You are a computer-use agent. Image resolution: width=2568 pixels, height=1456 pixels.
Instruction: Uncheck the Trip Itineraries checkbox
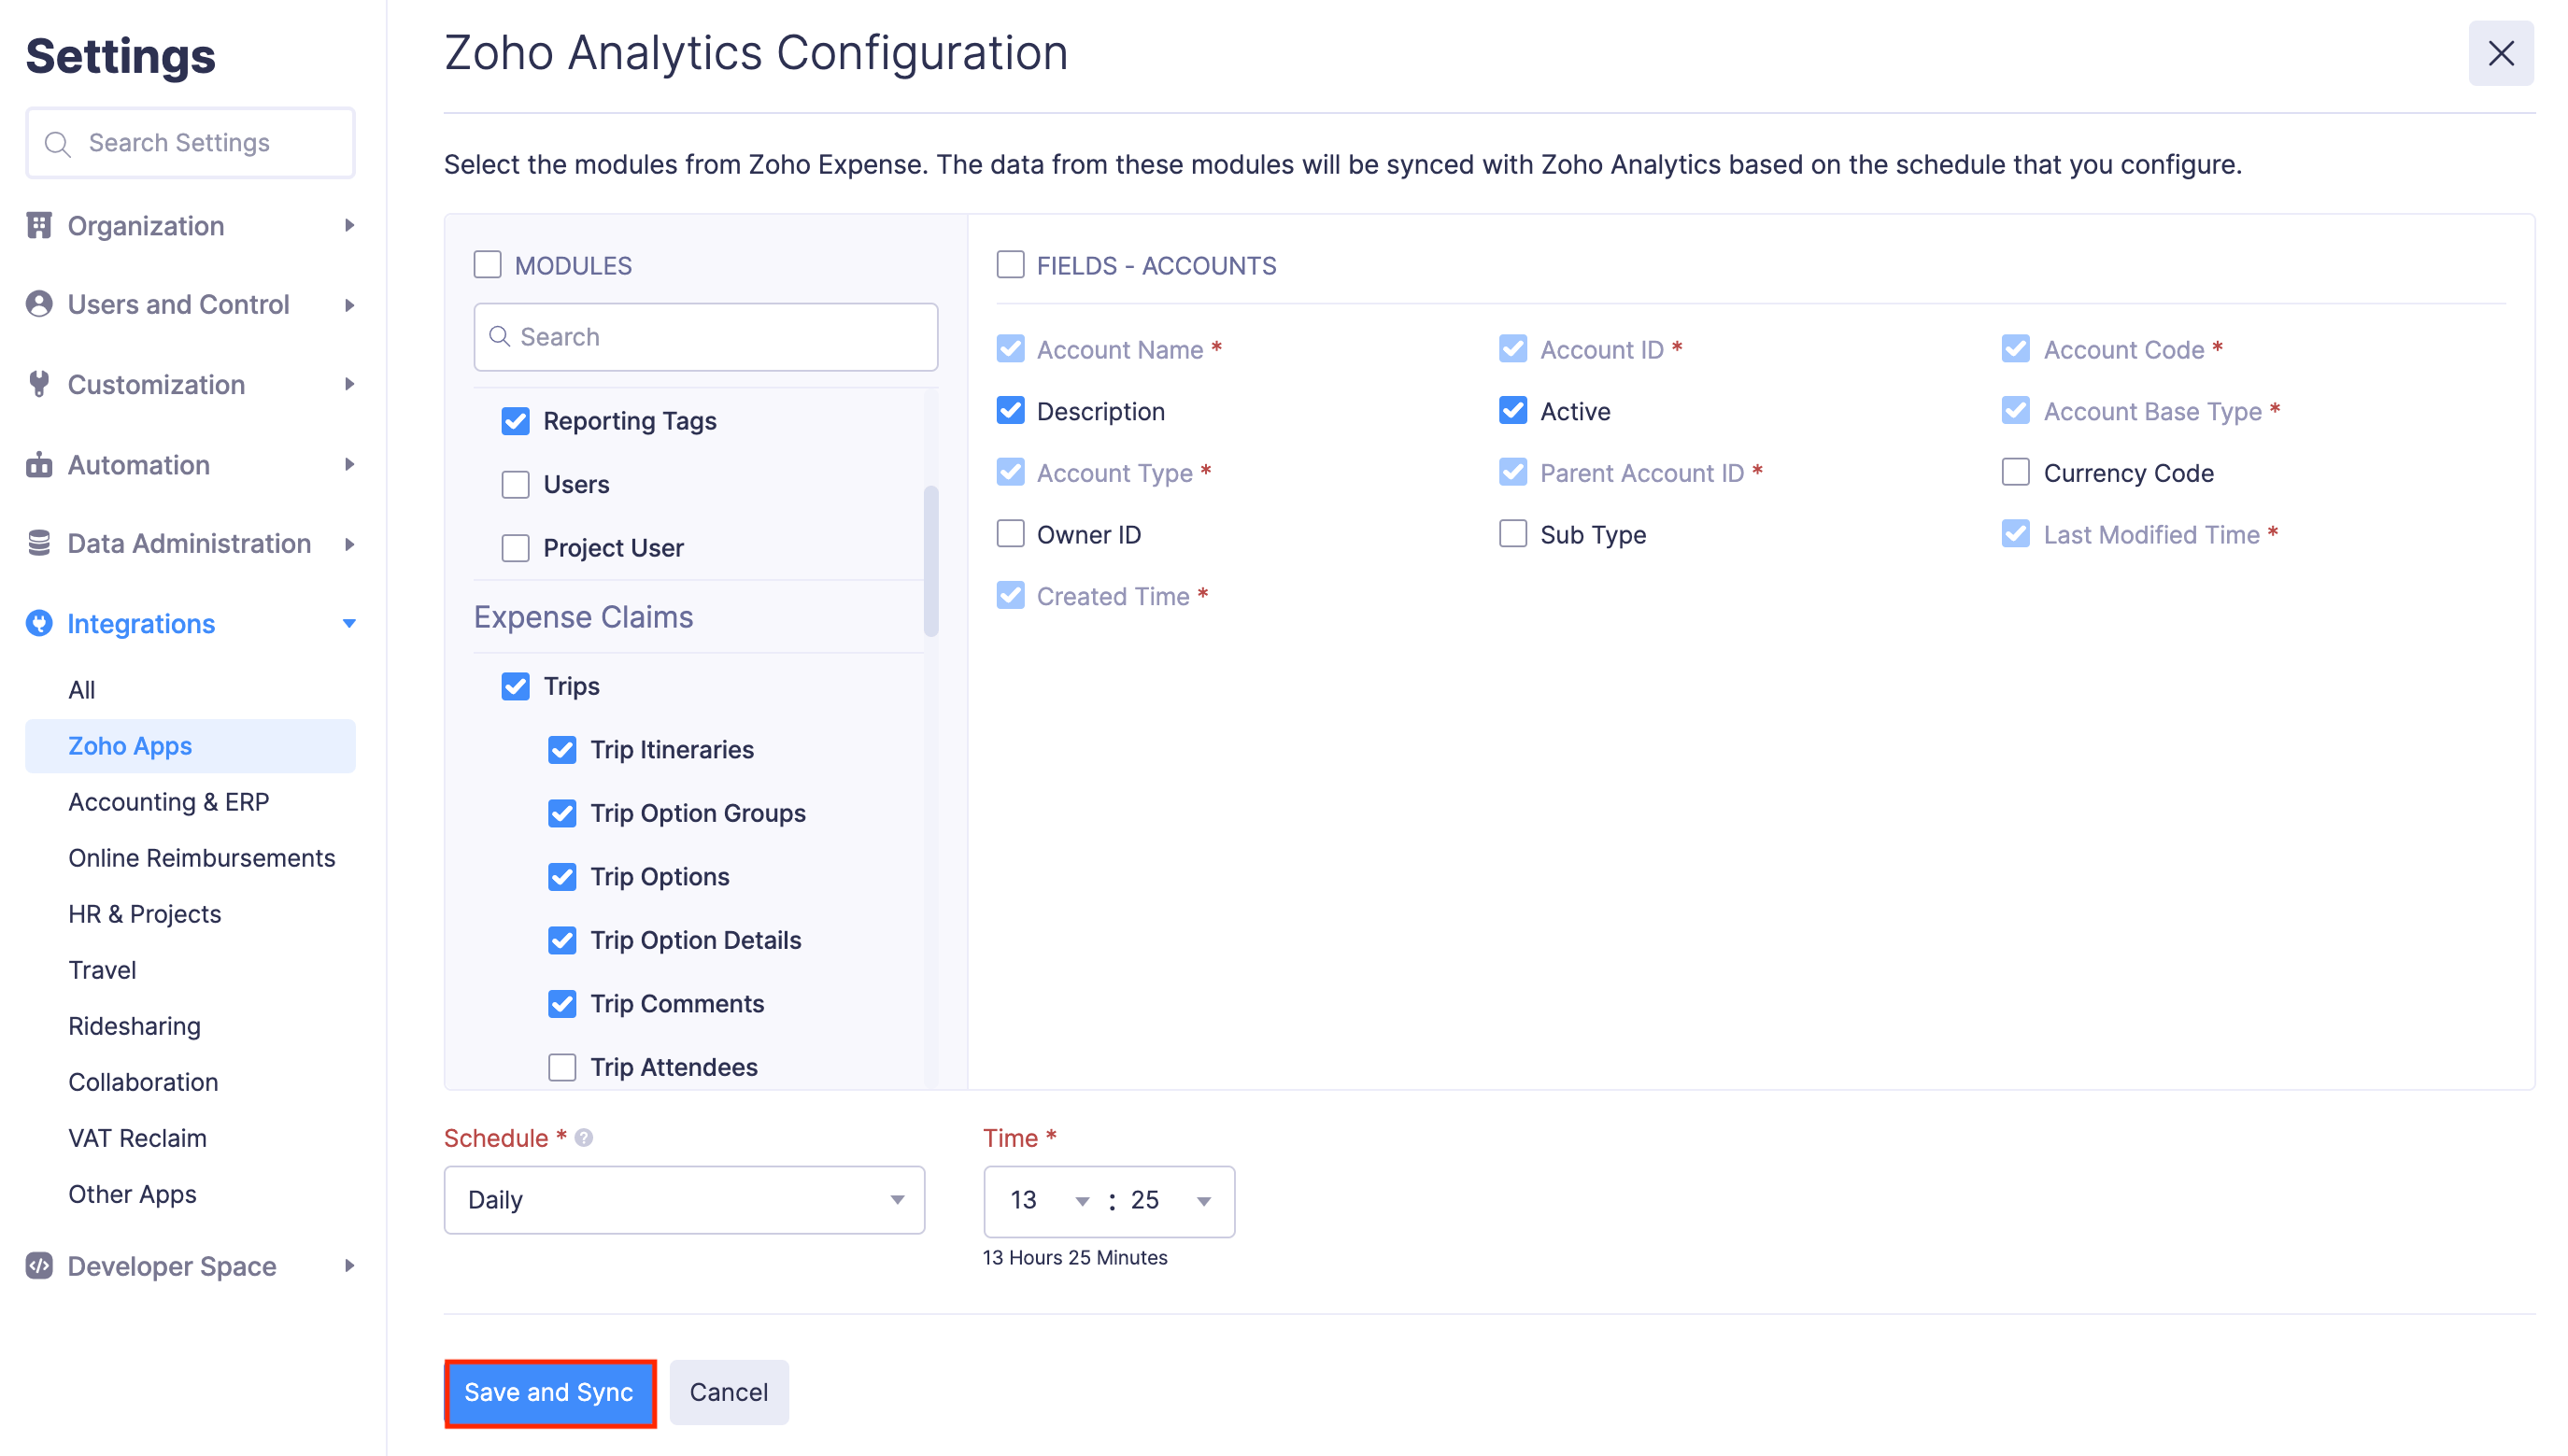pyautogui.click(x=562, y=749)
